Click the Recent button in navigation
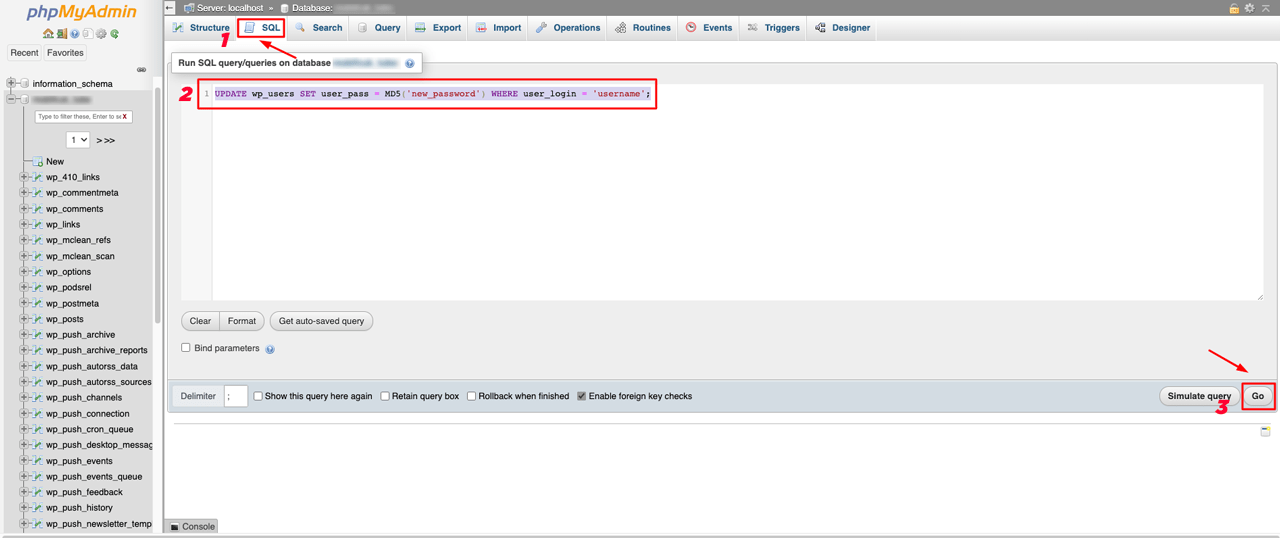Image resolution: width=1280 pixels, height=538 pixels. pyautogui.click(x=24, y=53)
